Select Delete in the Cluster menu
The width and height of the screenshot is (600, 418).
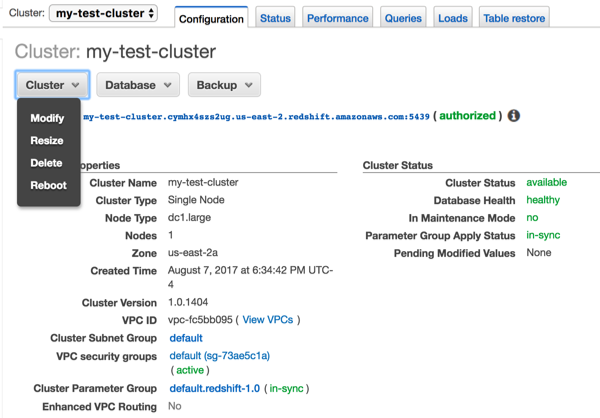[x=46, y=163]
